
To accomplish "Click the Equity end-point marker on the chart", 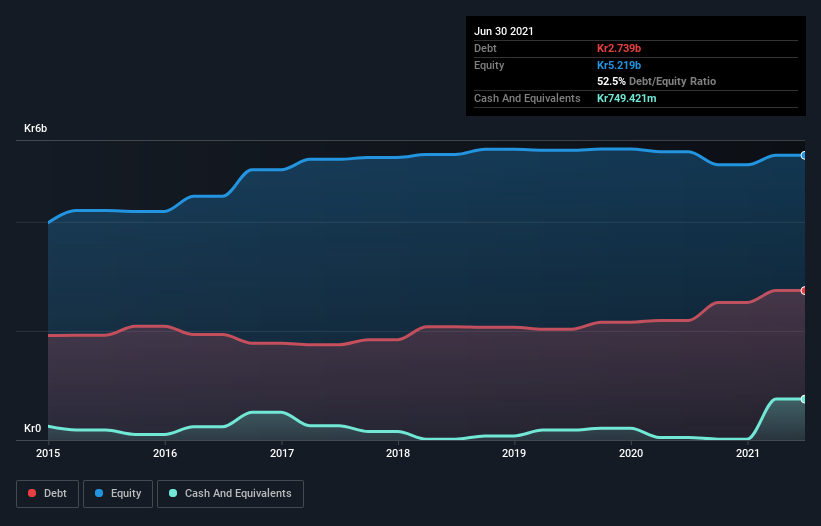I will [804, 155].
